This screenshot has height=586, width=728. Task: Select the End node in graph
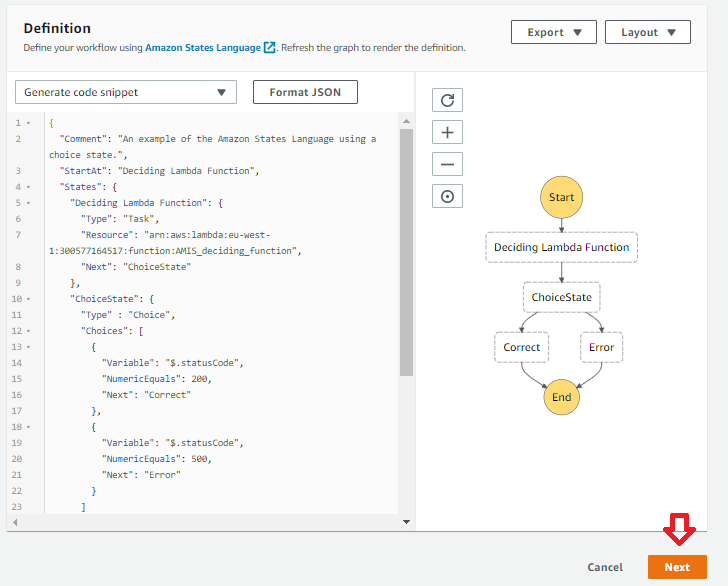click(x=561, y=397)
